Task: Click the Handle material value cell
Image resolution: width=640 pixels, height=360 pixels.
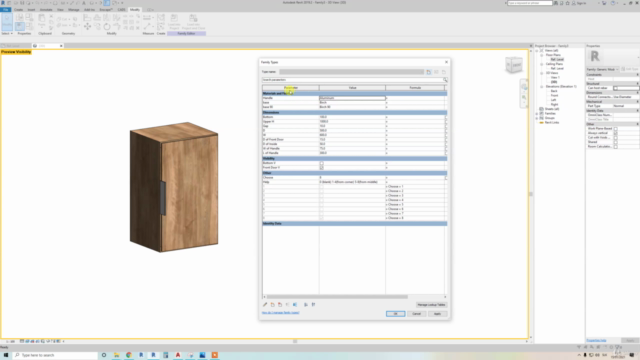Action: 352,98
